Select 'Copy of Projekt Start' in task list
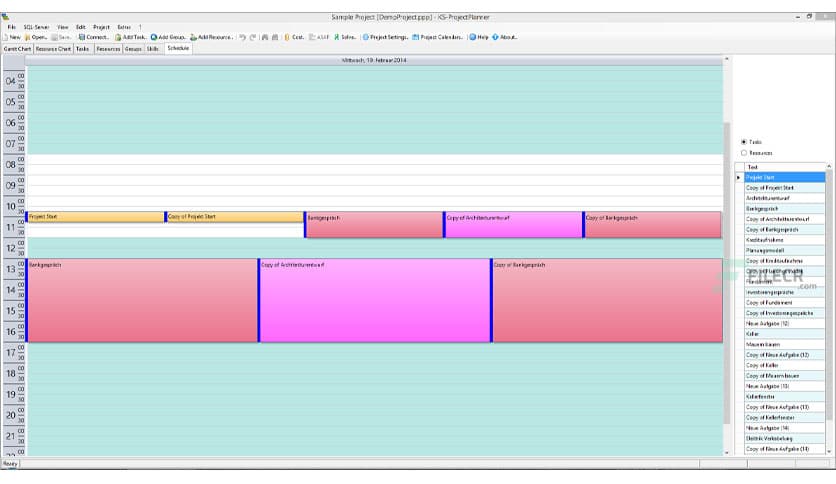Image resolution: width=836 pixels, height=484 pixels. [785, 188]
